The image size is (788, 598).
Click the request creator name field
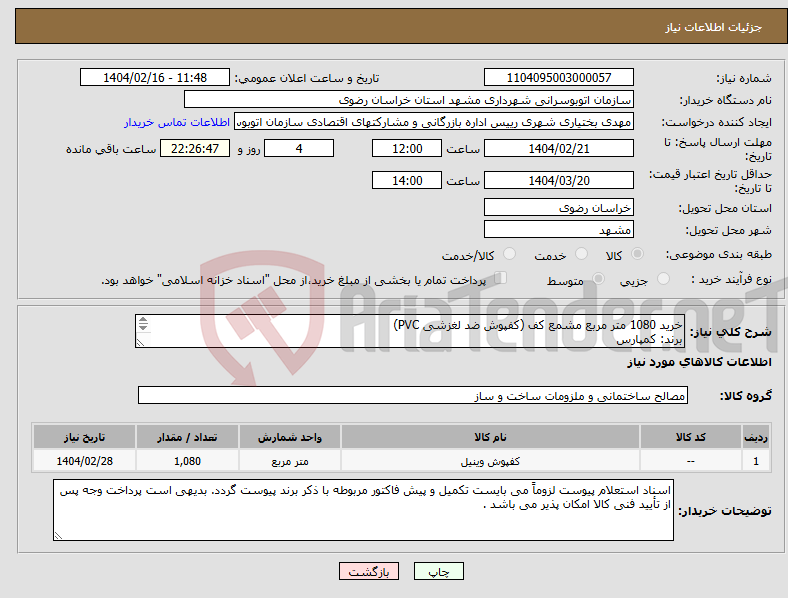(434, 122)
